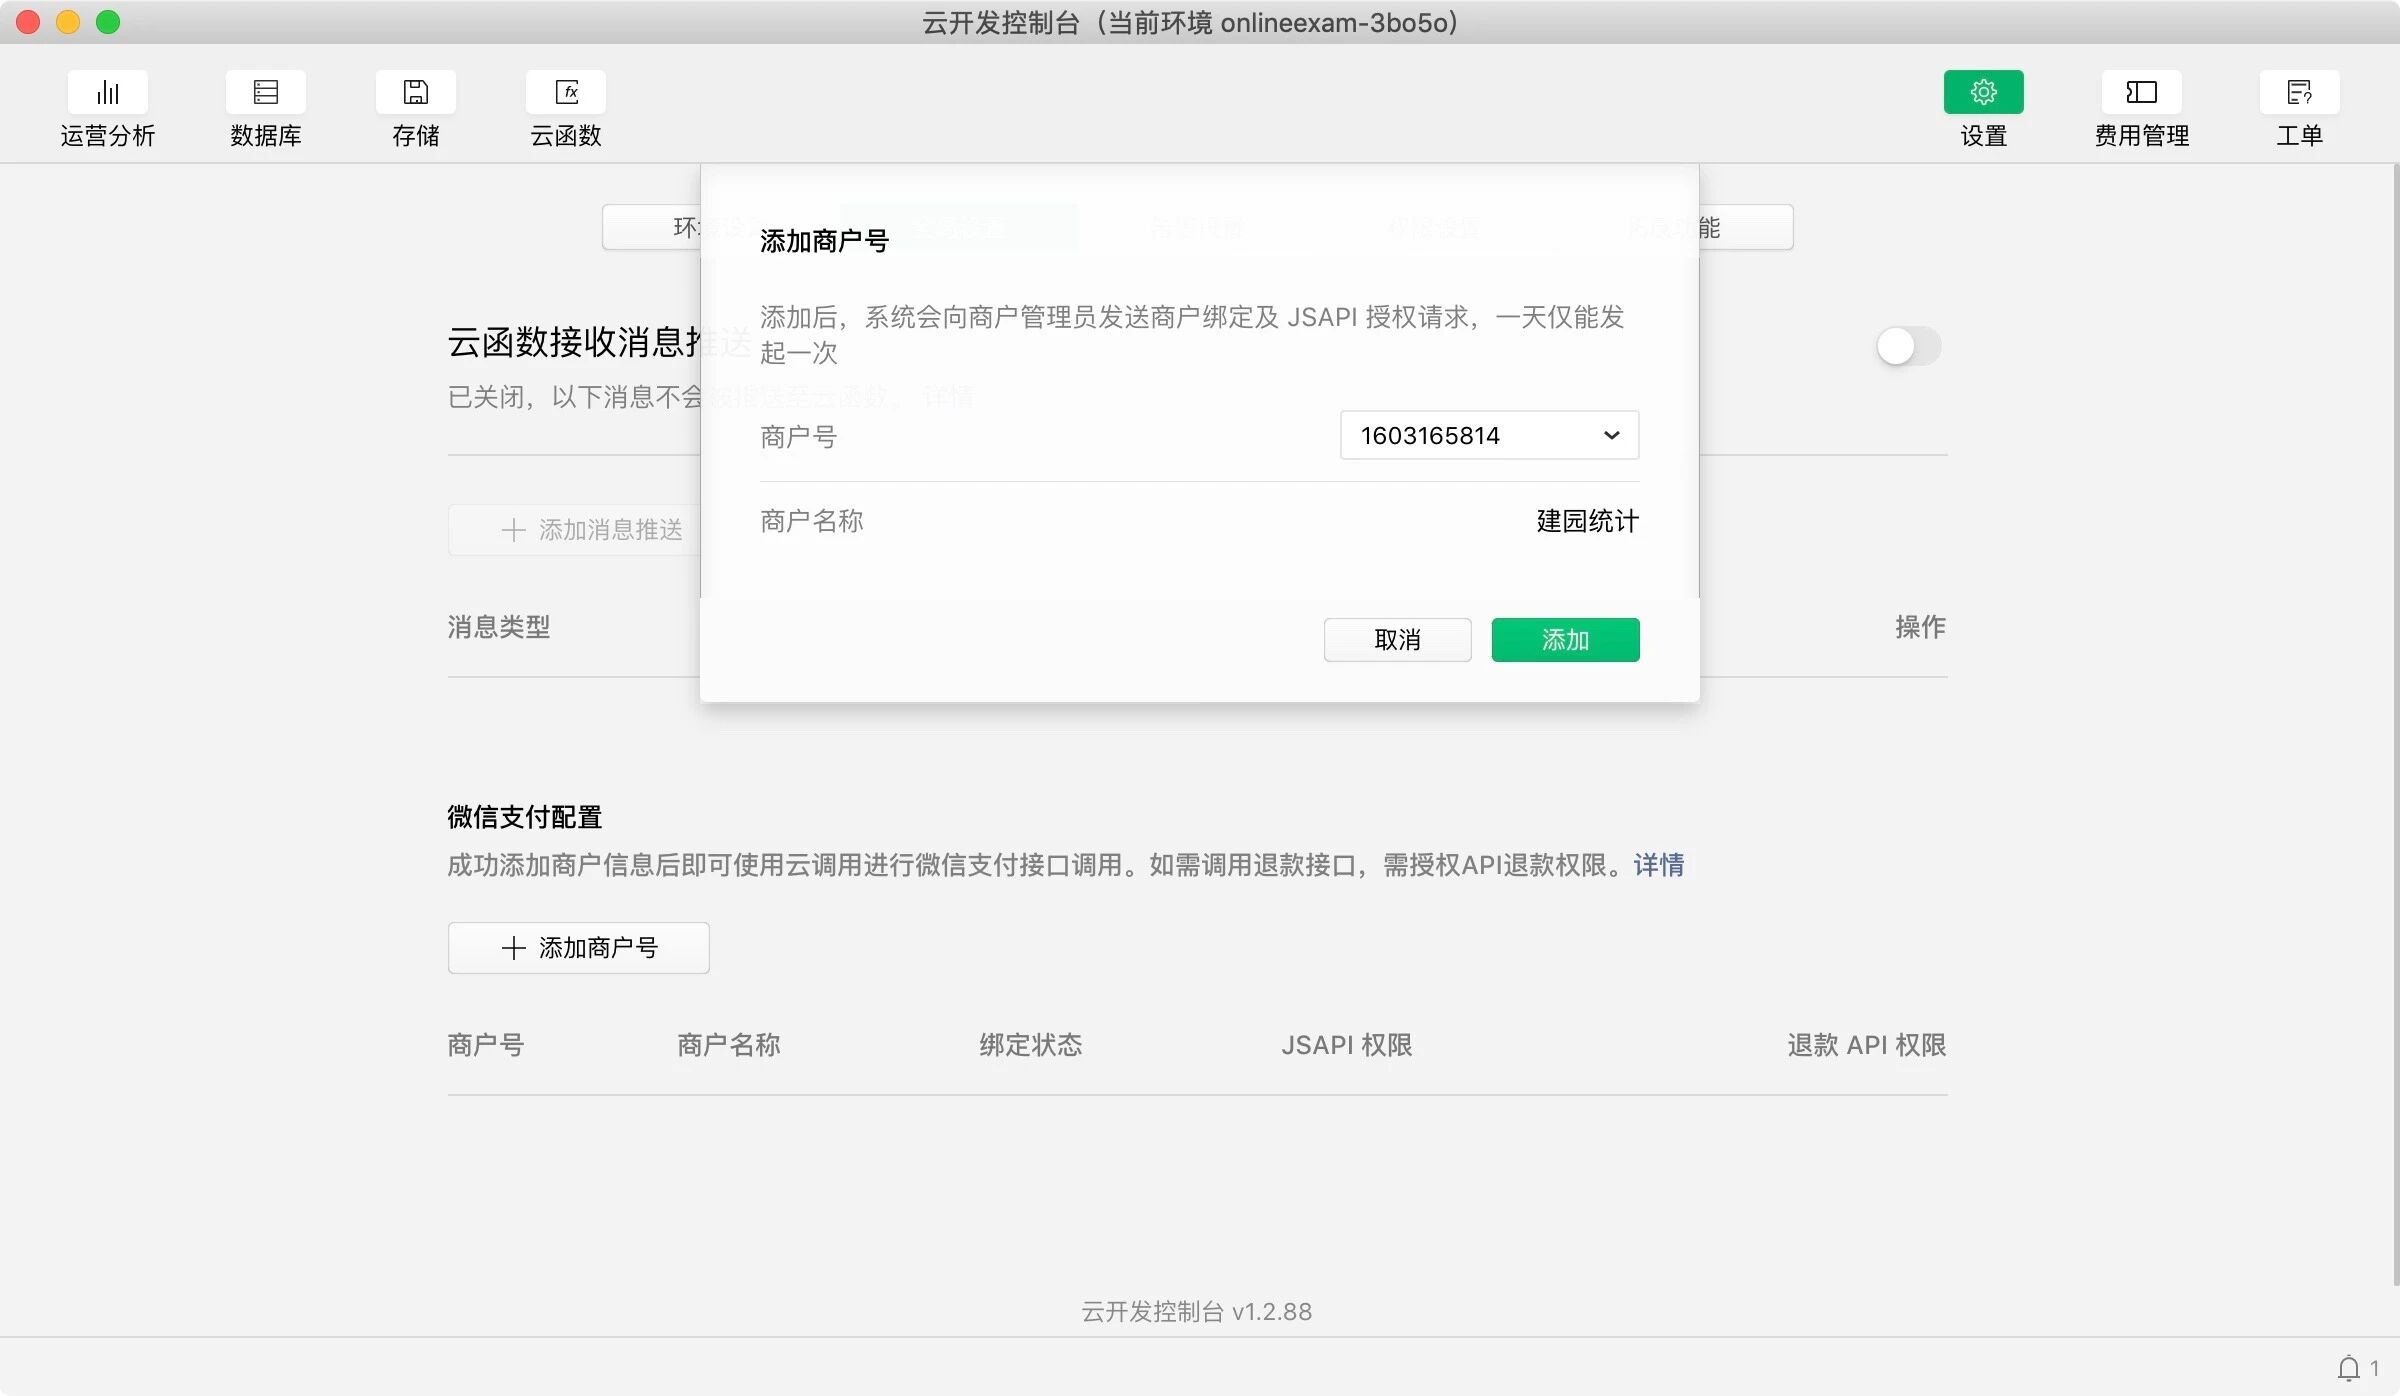Open the 费用管理 billing icon

(x=2141, y=93)
